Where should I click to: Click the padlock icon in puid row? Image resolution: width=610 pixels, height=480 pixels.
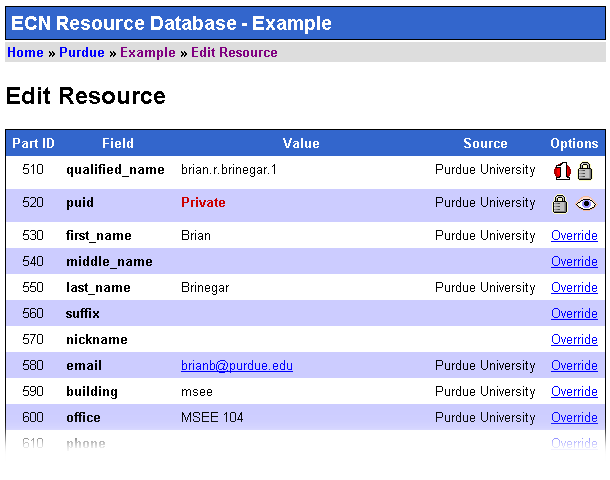(561, 204)
